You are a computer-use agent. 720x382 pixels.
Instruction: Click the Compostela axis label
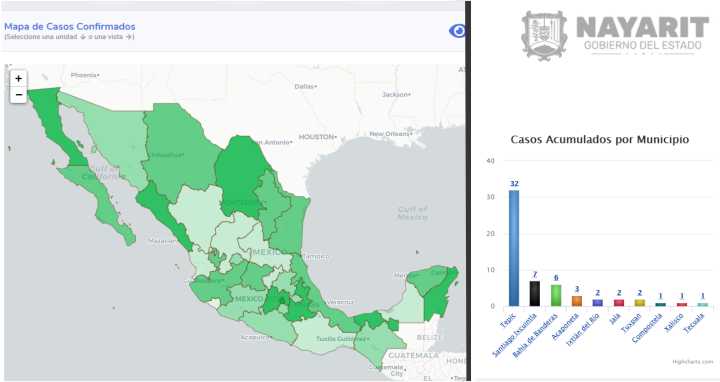[x=647, y=328]
